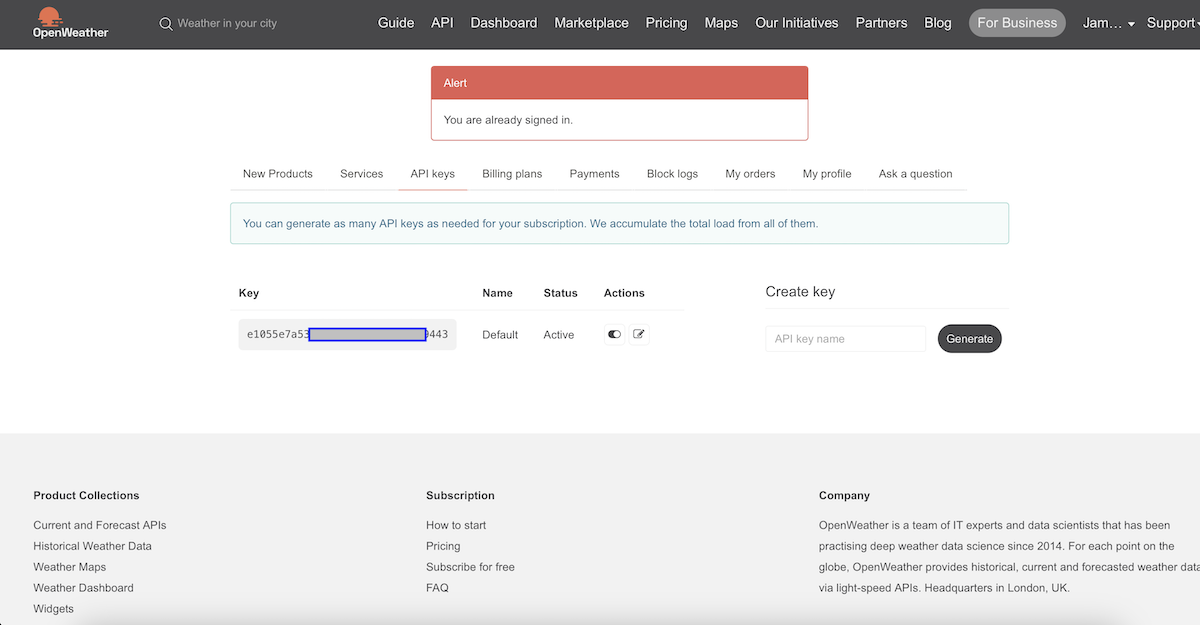
Task: Open Partners in the top navigation
Action: pyautogui.click(x=882, y=23)
